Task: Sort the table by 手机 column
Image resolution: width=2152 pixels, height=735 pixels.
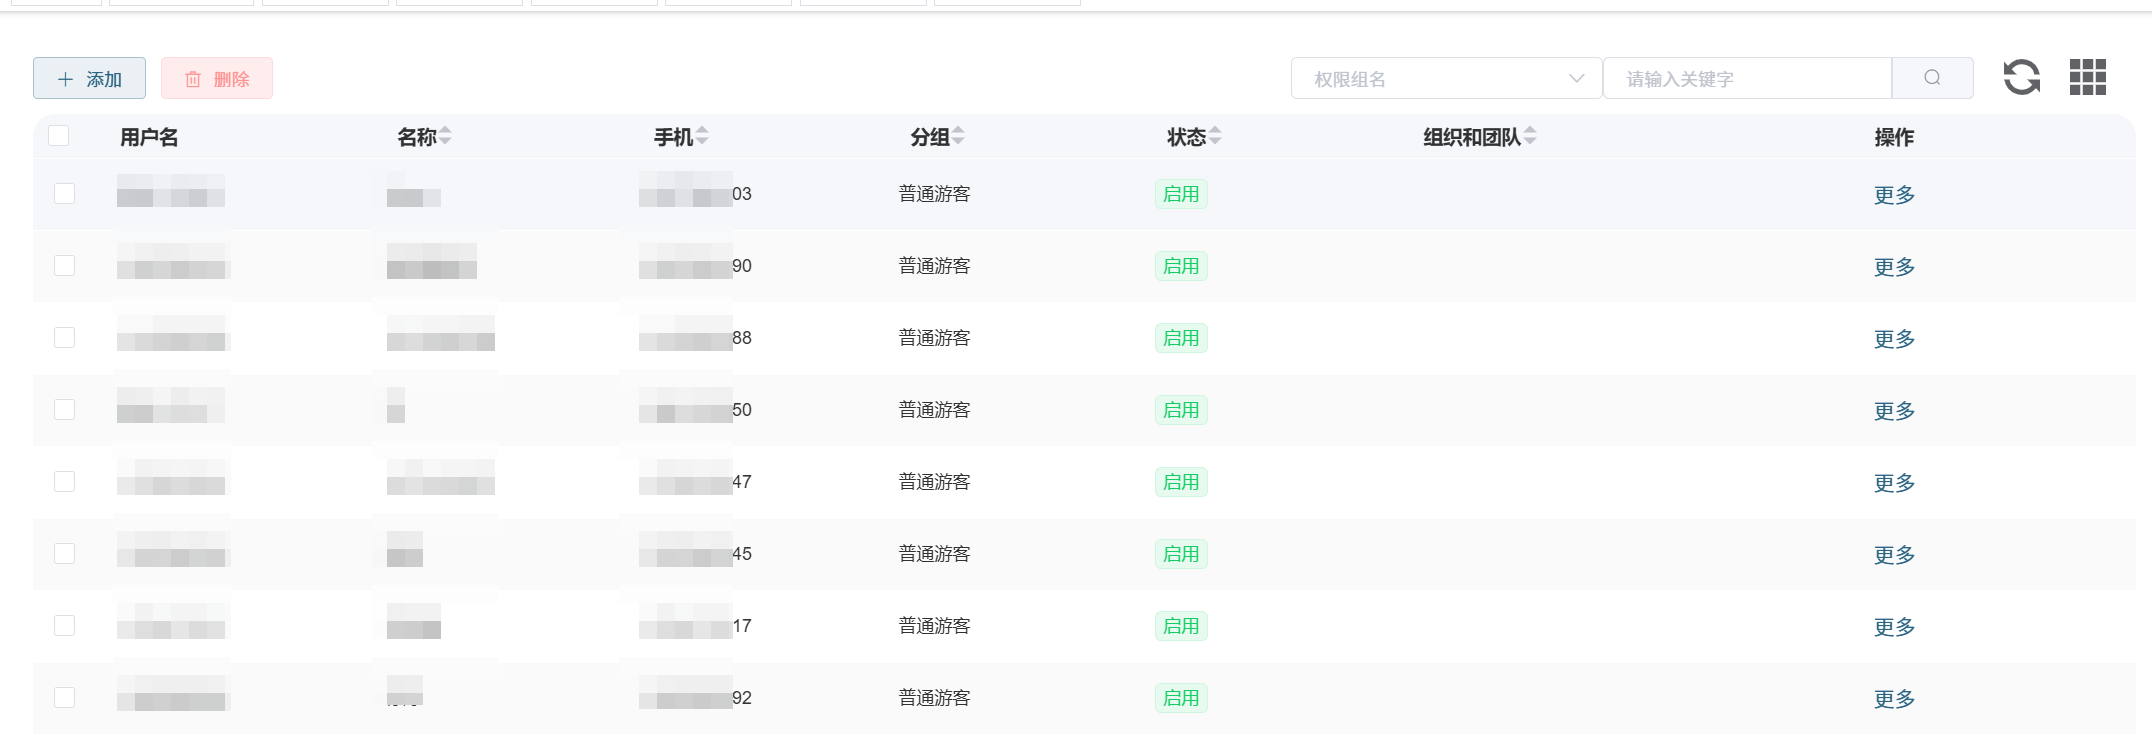Action: [702, 136]
